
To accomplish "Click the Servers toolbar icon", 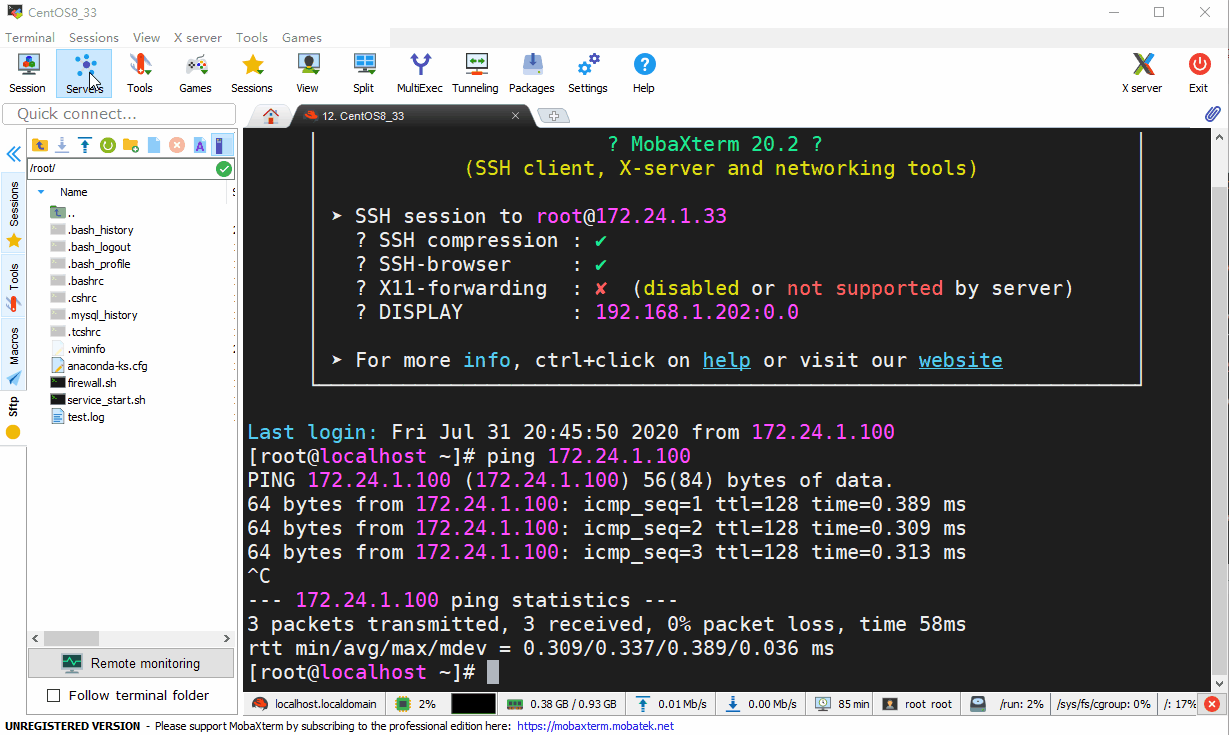I will pos(85,73).
